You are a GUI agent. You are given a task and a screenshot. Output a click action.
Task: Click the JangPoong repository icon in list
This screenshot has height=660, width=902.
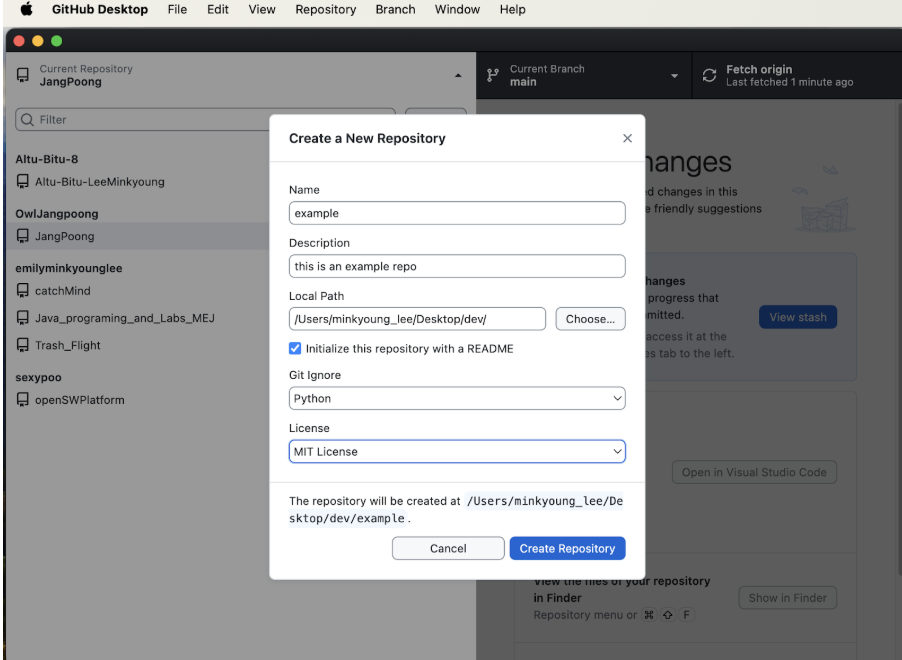point(22,236)
